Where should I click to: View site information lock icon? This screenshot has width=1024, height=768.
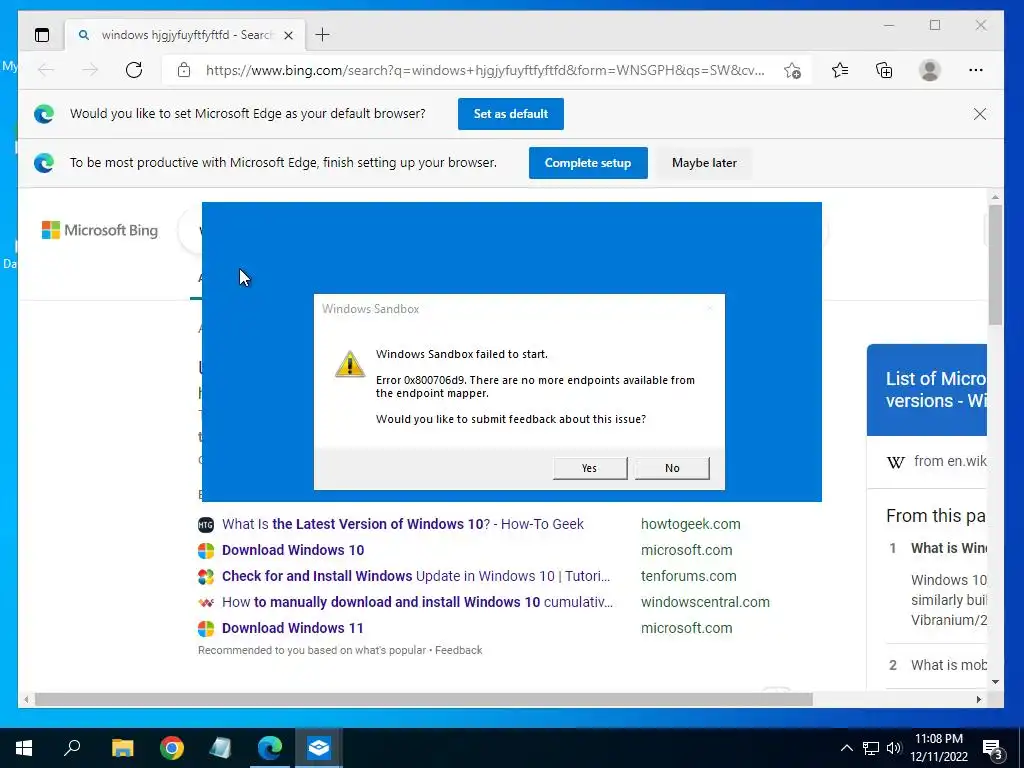coord(184,70)
